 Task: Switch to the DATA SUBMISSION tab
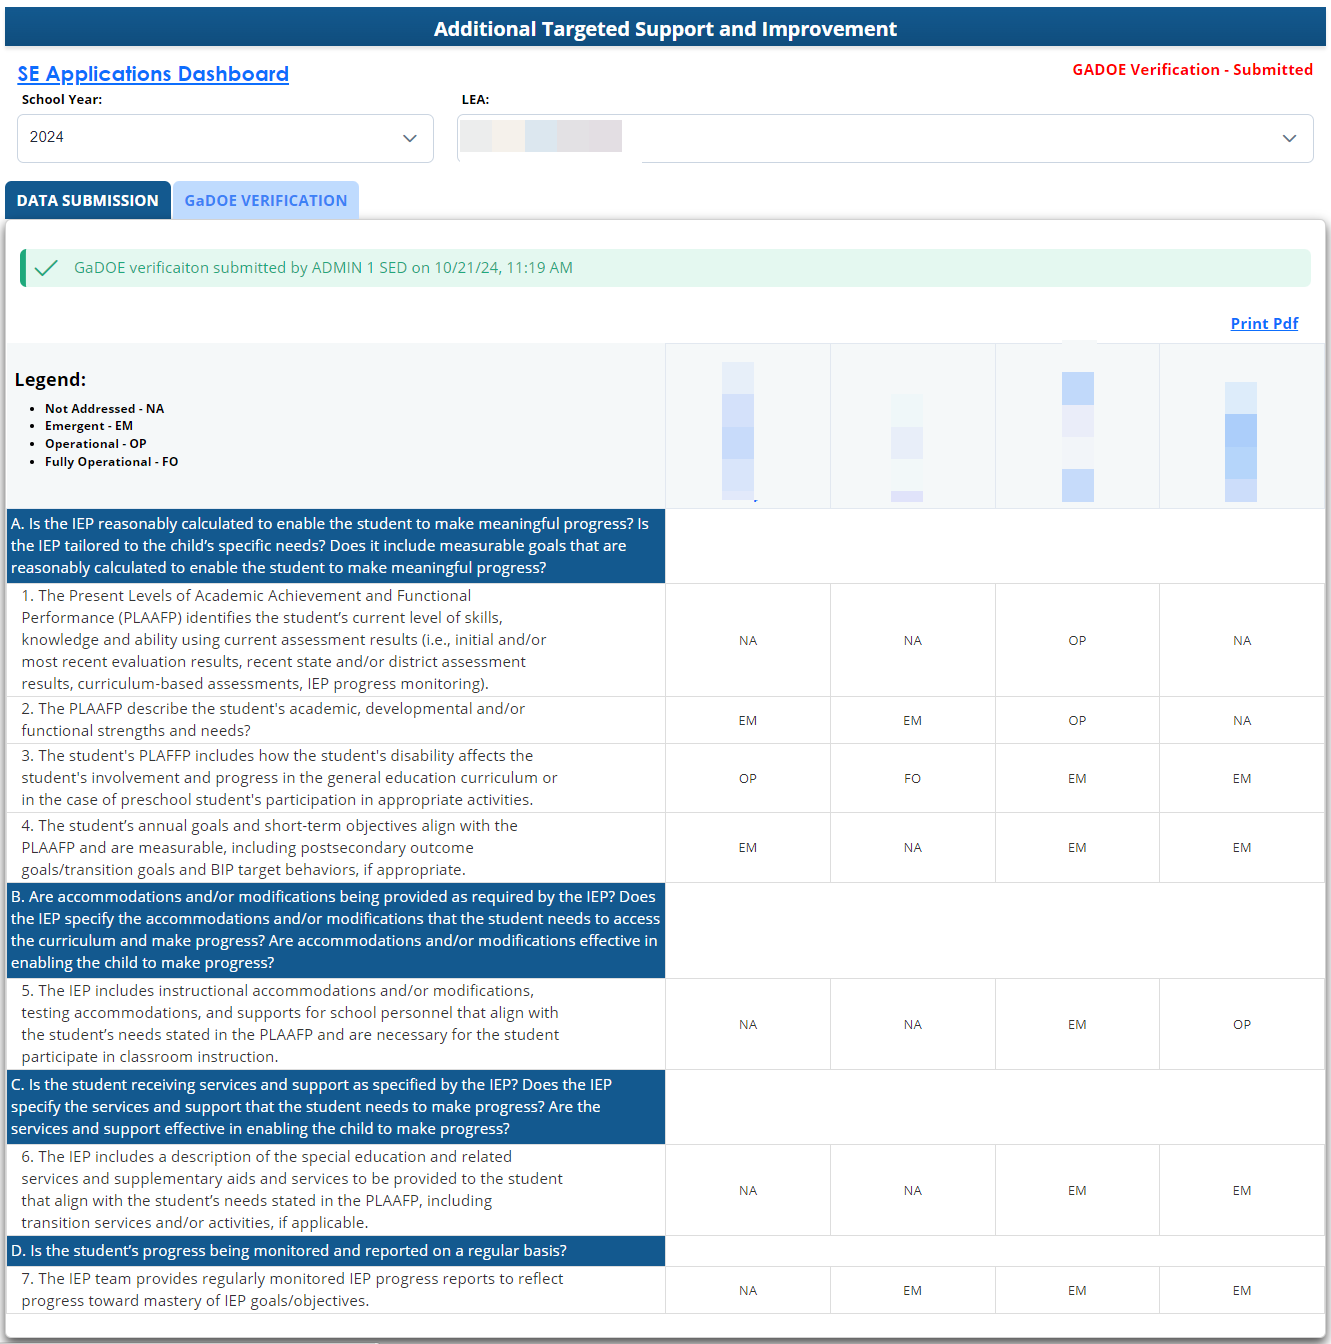pos(88,200)
